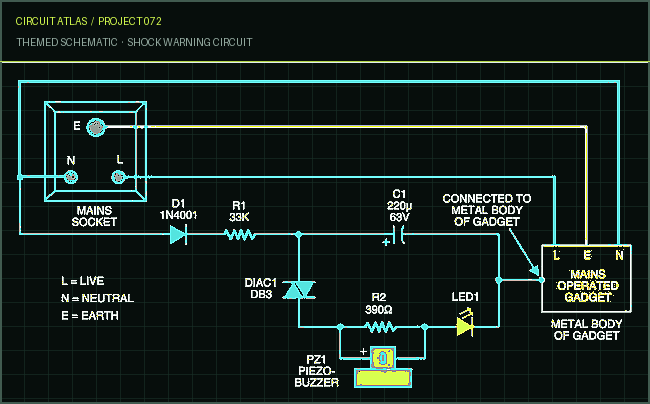Screen dimensions: 650x404
Task: Click the 'C1 220µ 63V' label
Action: pos(399,206)
